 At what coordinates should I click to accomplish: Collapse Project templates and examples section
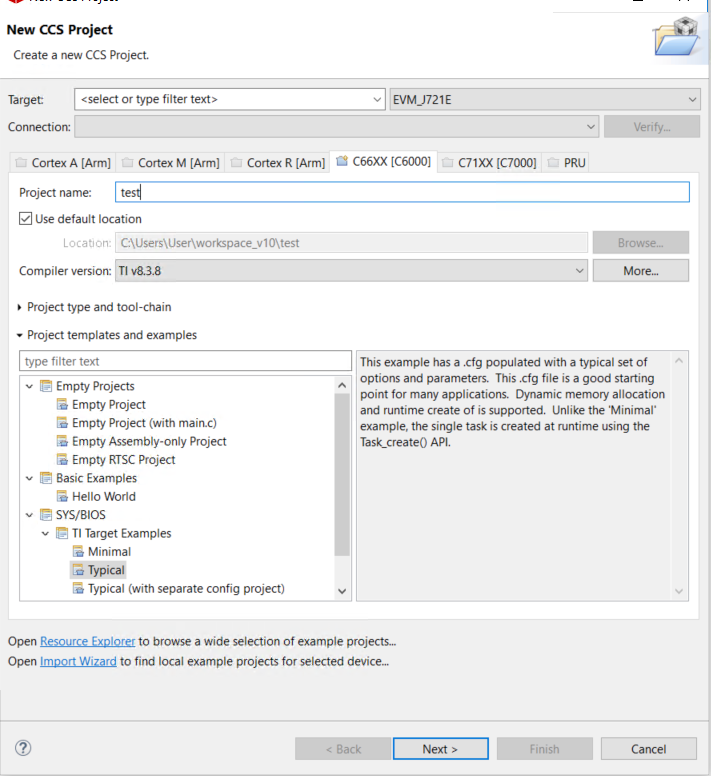tap(20, 335)
